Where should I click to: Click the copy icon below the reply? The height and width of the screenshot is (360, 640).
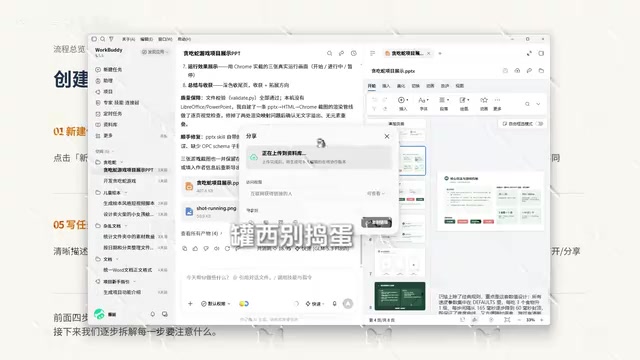[184, 249]
